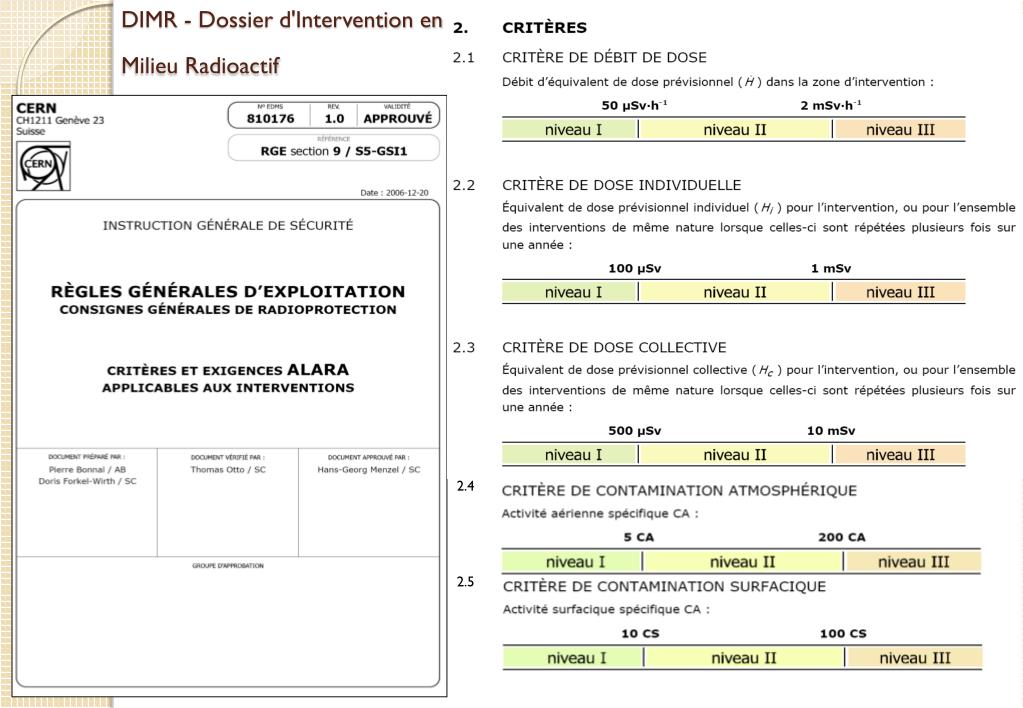This screenshot has width=1023, height=708.
Task: Click 'INSTRUCTION GÉNÉRALE DE SÉCURITÉ' heading
Action: (x=228, y=226)
